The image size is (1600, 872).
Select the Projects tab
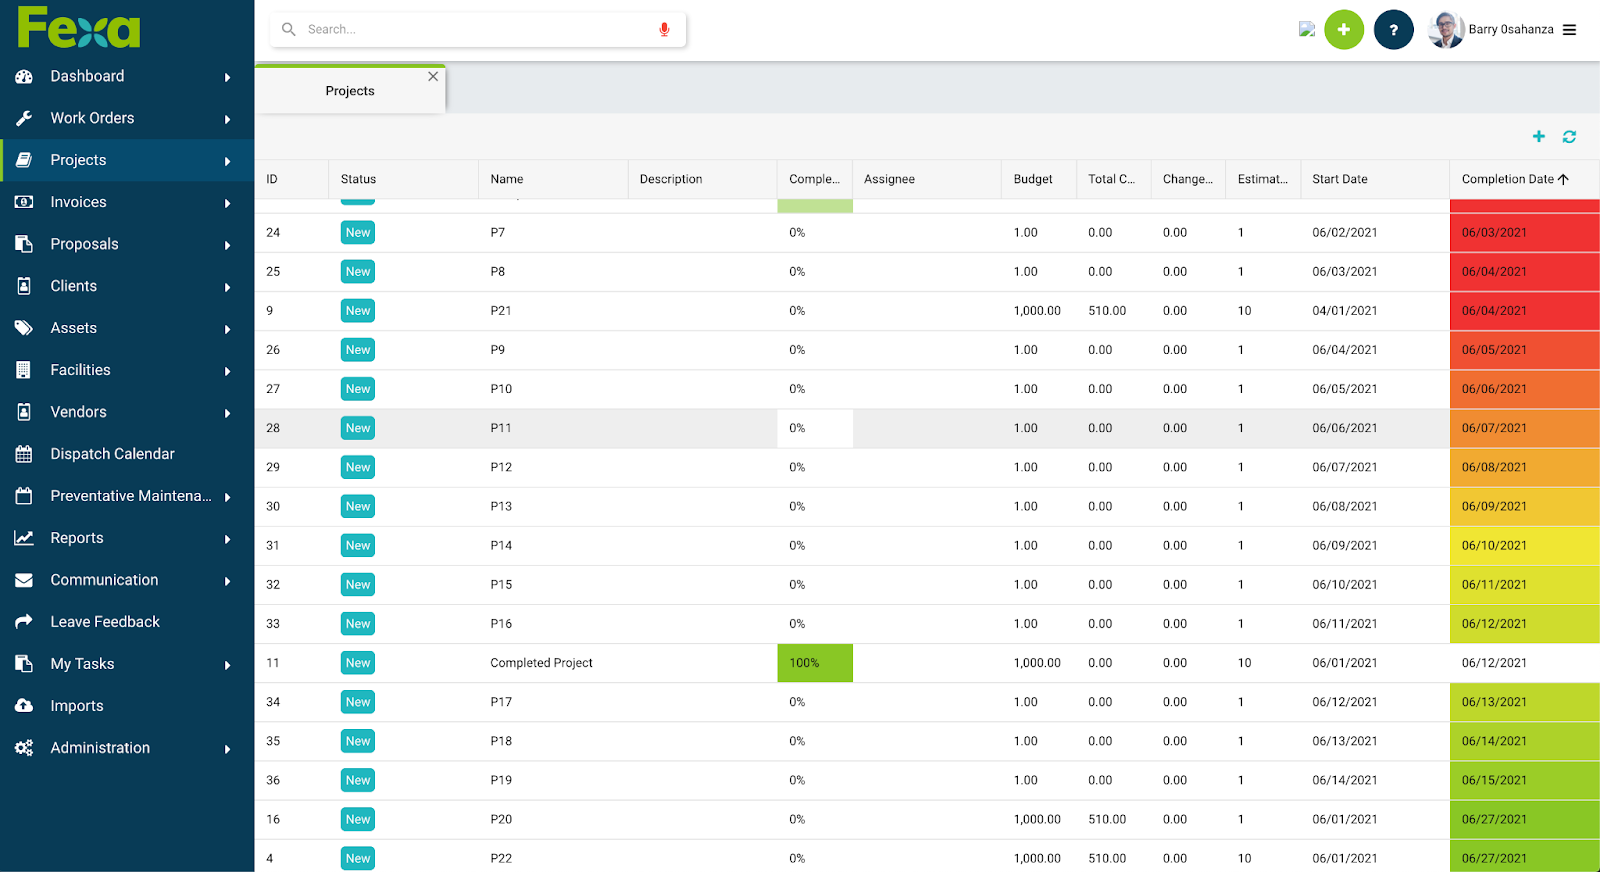[x=350, y=91]
